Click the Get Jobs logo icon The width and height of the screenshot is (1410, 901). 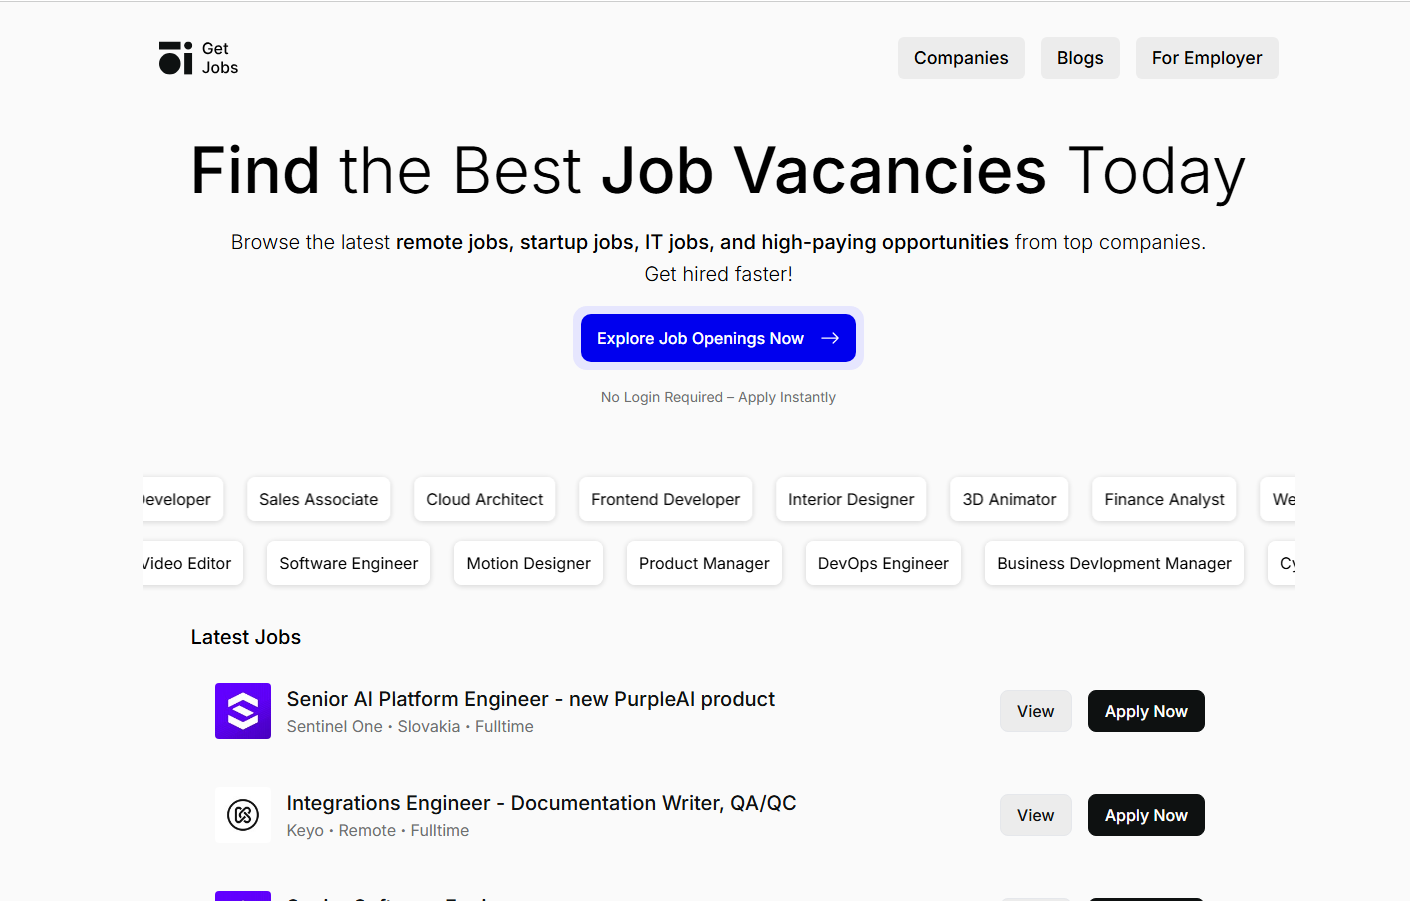(x=175, y=58)
